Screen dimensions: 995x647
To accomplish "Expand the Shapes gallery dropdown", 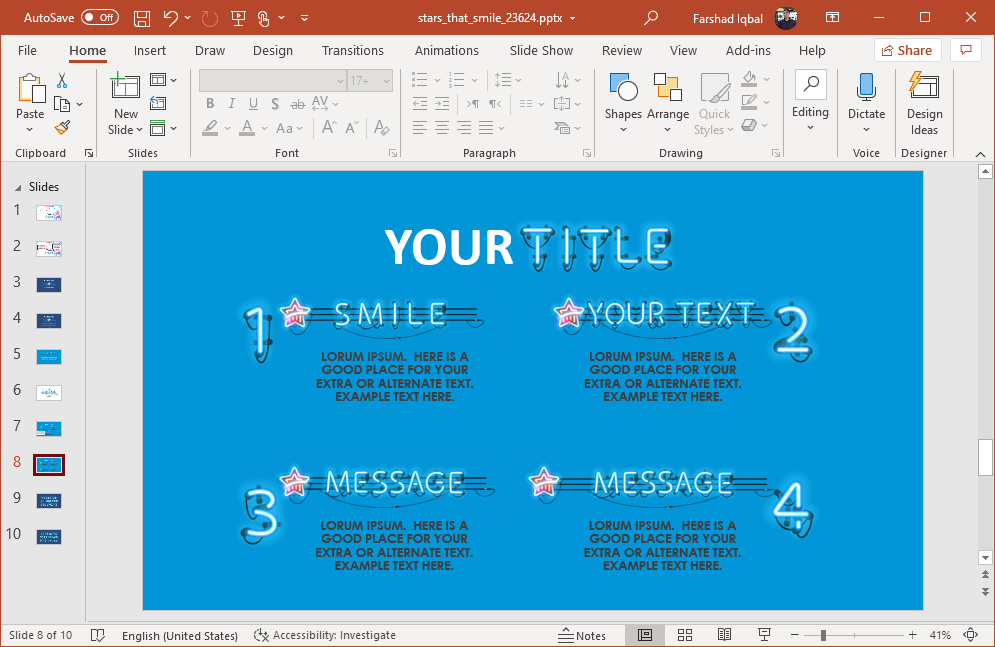I will pyautogui.click(x=623, y=130).
